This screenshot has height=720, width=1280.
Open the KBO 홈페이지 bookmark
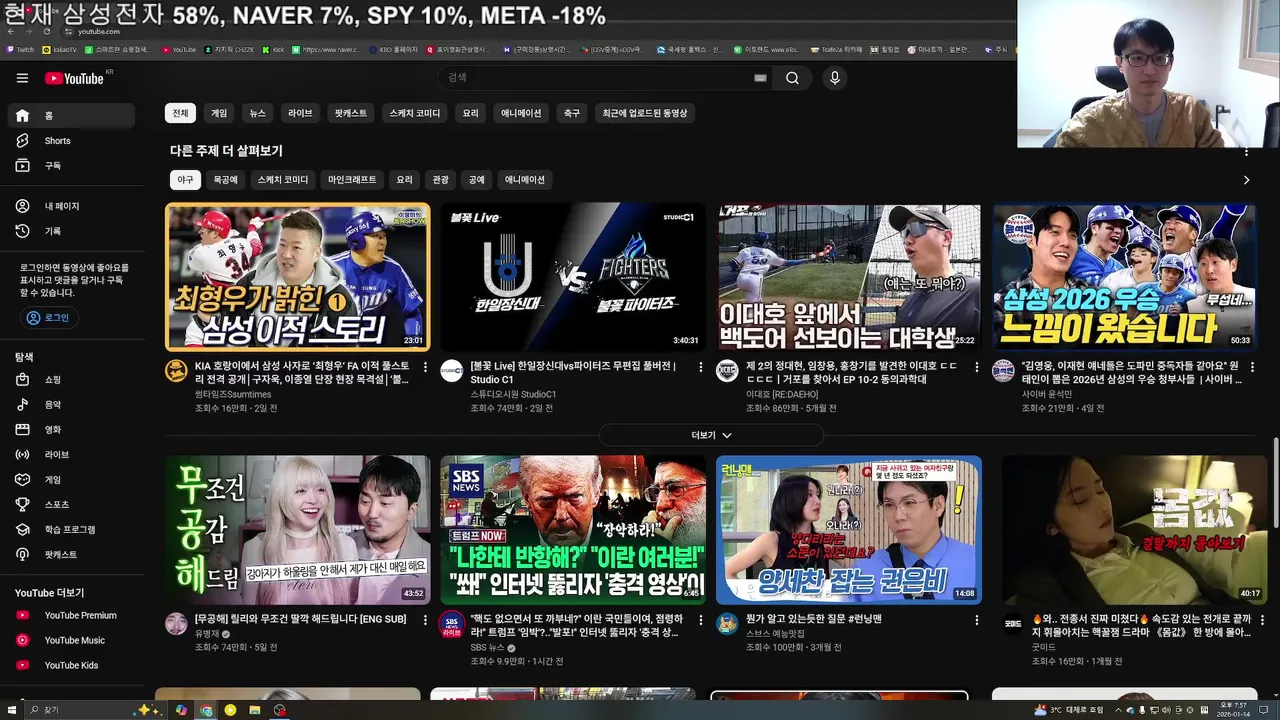(x=393, y=49)
